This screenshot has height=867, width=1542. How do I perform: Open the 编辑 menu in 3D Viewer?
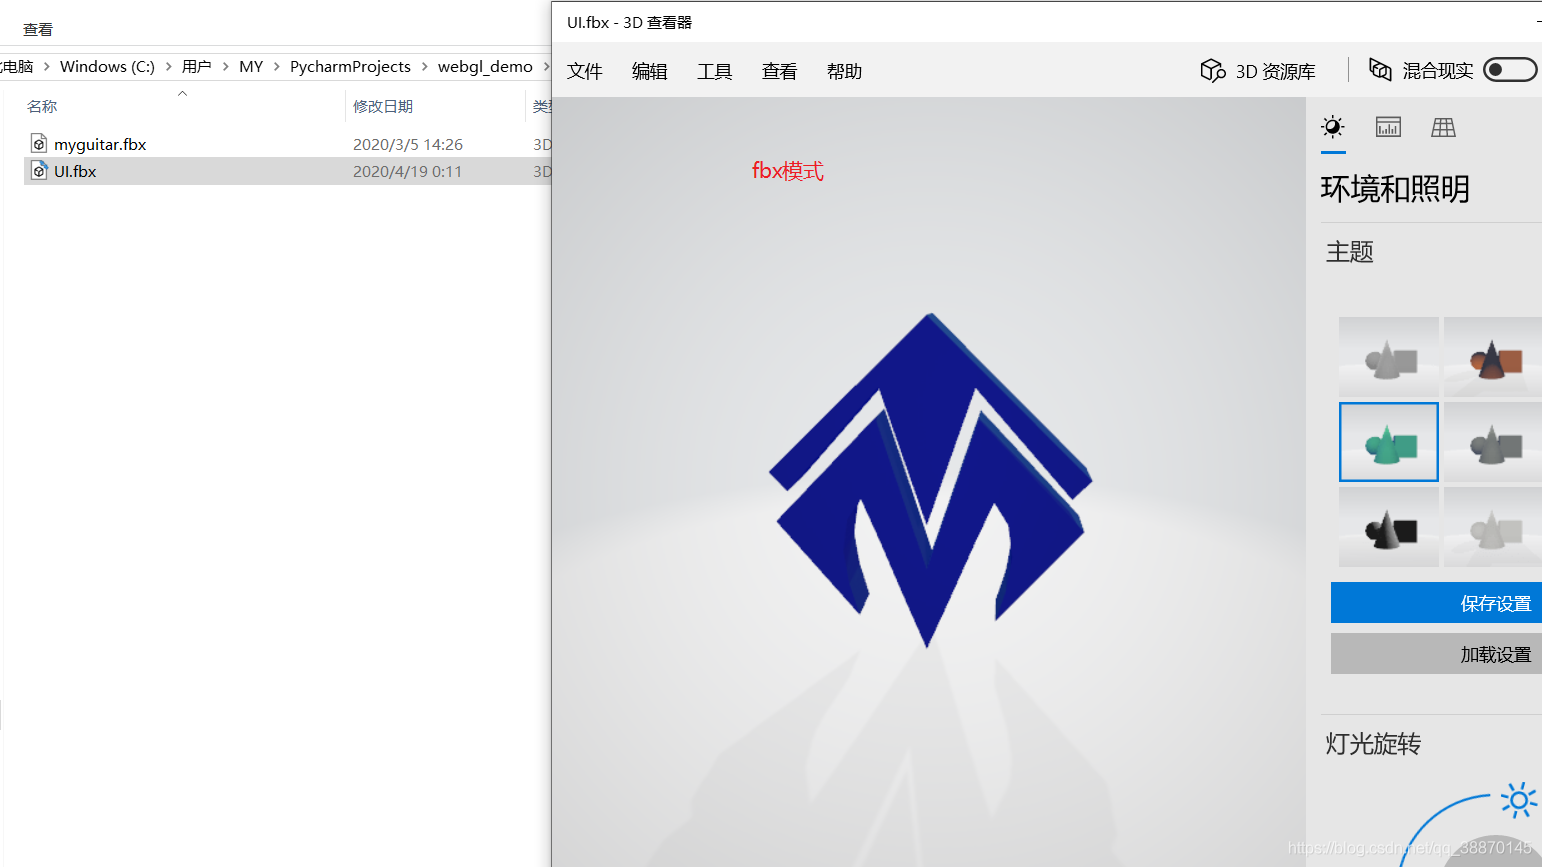tap(650, 71)
